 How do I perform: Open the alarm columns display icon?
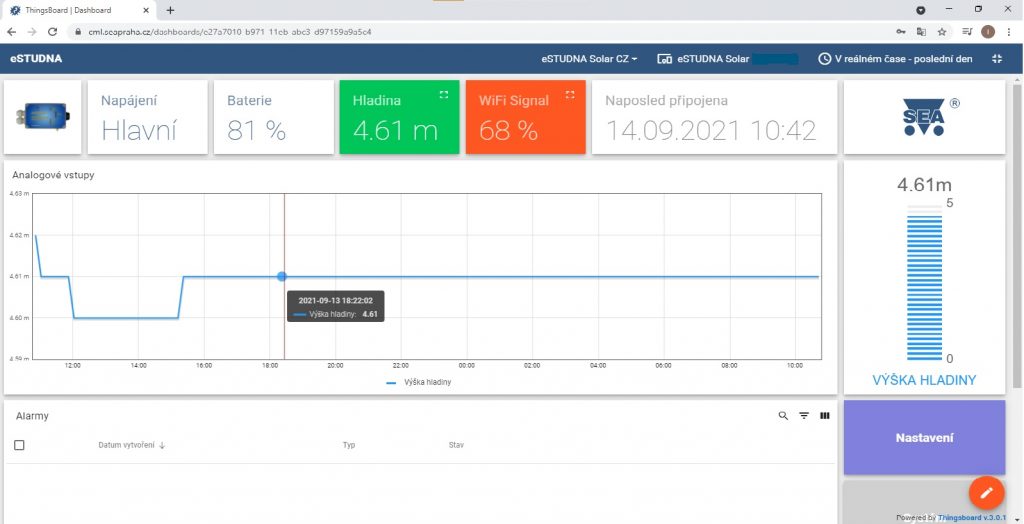point(825,416)
